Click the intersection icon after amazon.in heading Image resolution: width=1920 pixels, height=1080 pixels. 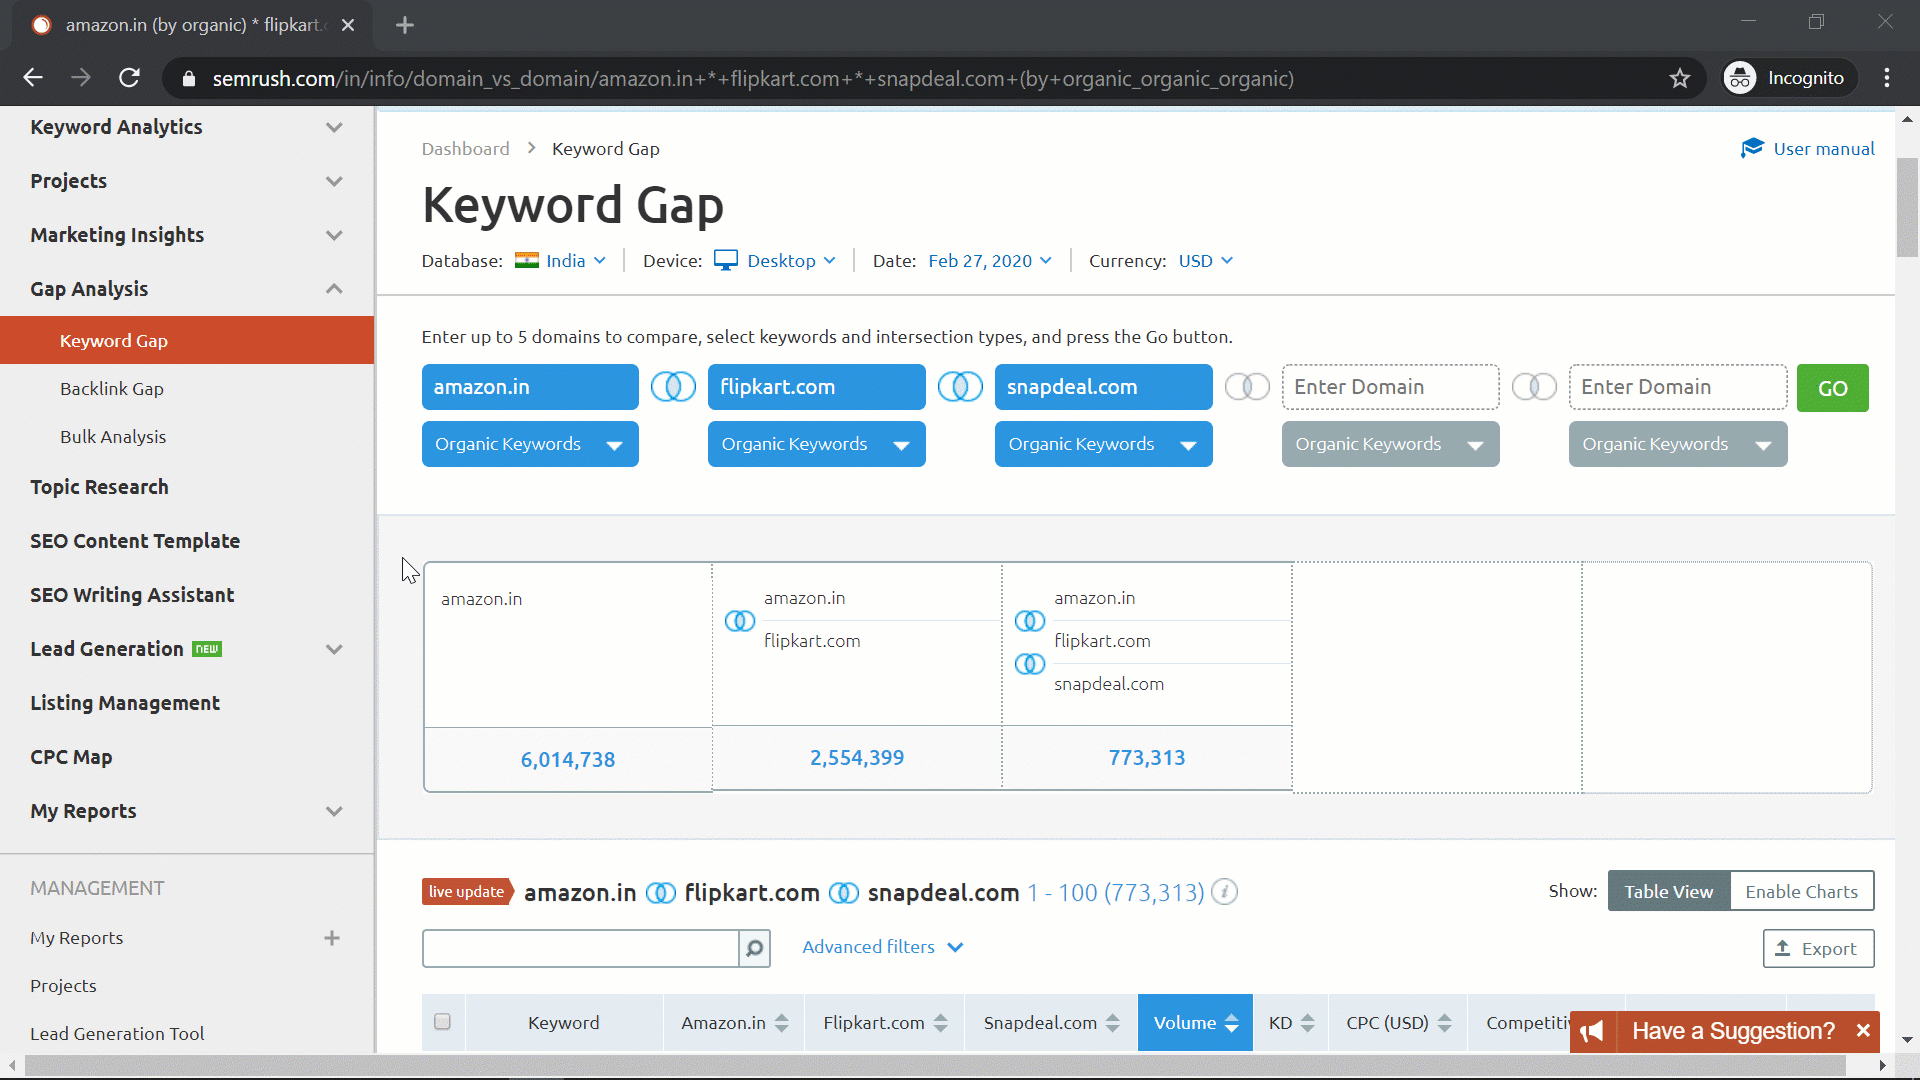click(660, 893)
